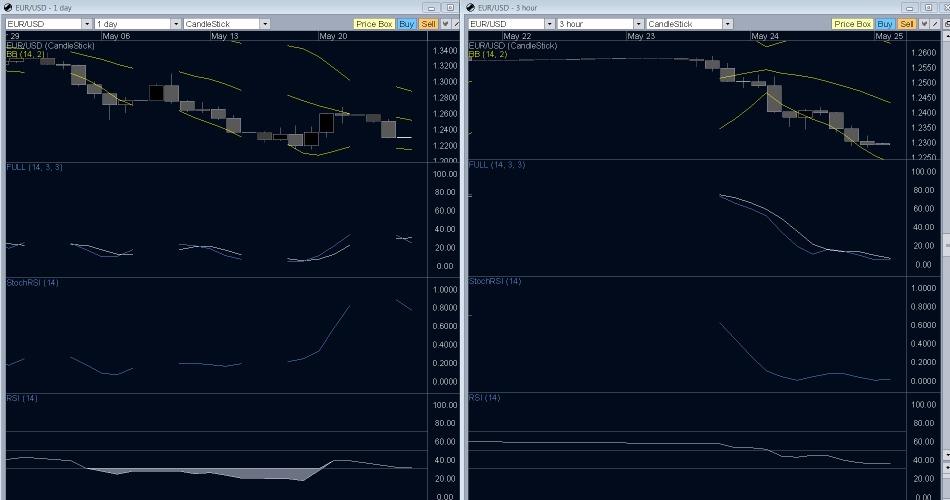Click the drawing pencil icon in the 1 day window

pyautogui.click(x=456, y=24)
